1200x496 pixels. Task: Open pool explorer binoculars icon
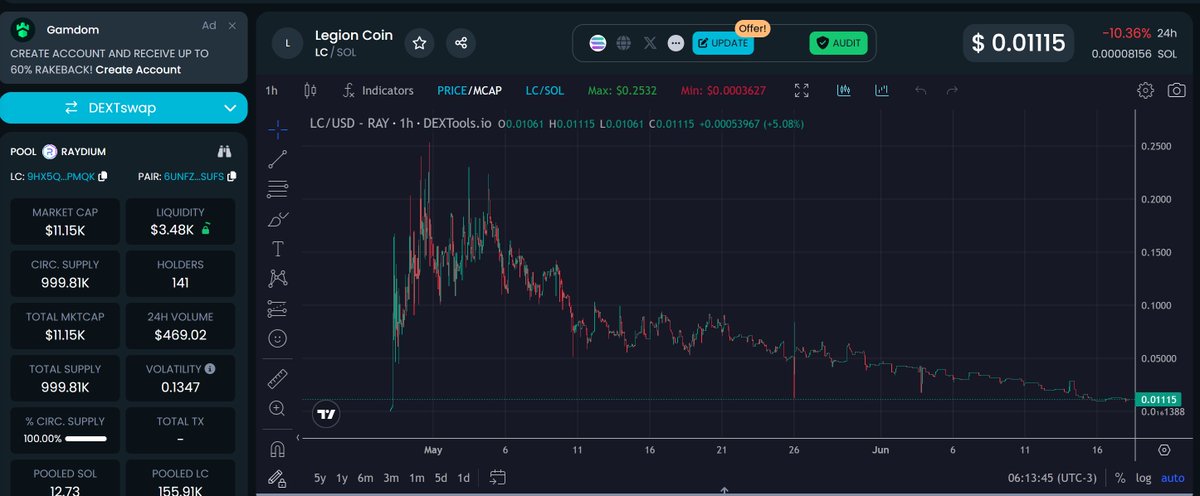[x=224, y=152]
